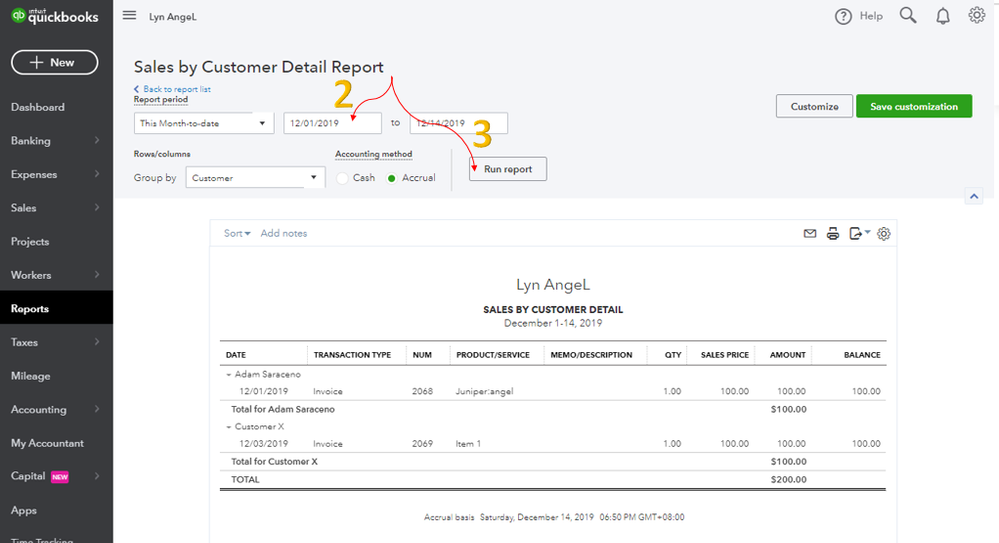Open Apps in the sidebar
The height and width of the screenshot is (543, 999).
pyautogui.click(x=24, y=510)
